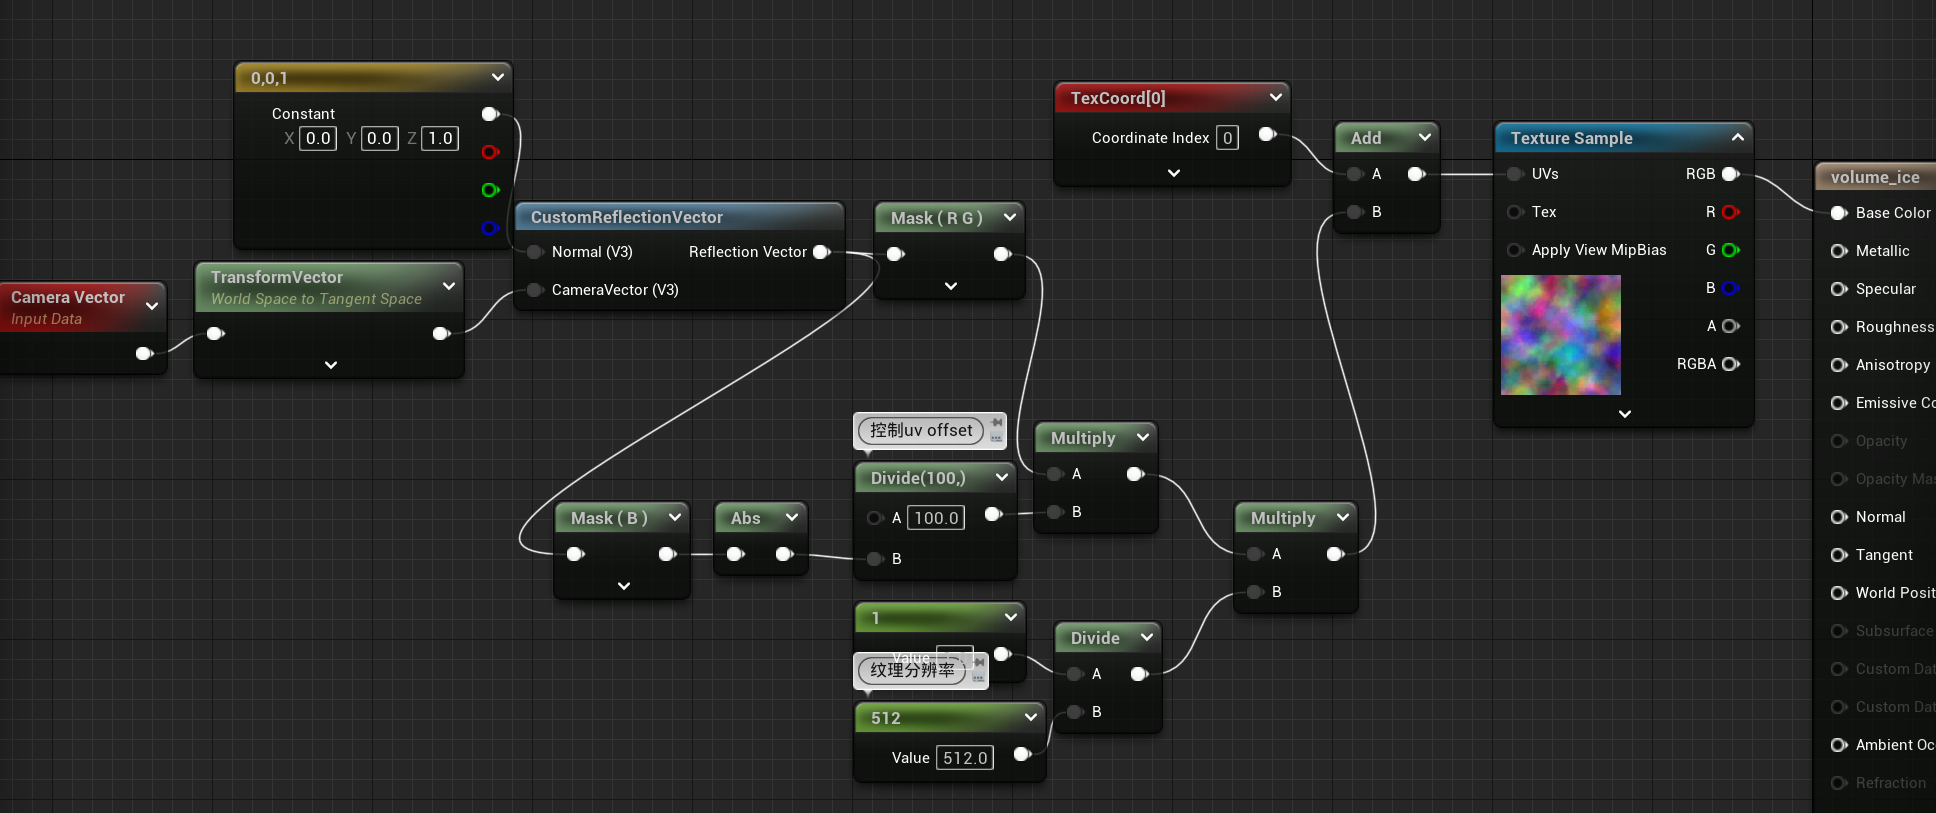Viewport: 1936px width, 813px height.
Task: Select the CustomReflectionVector node by its title
Action: (x=627, y=217)
